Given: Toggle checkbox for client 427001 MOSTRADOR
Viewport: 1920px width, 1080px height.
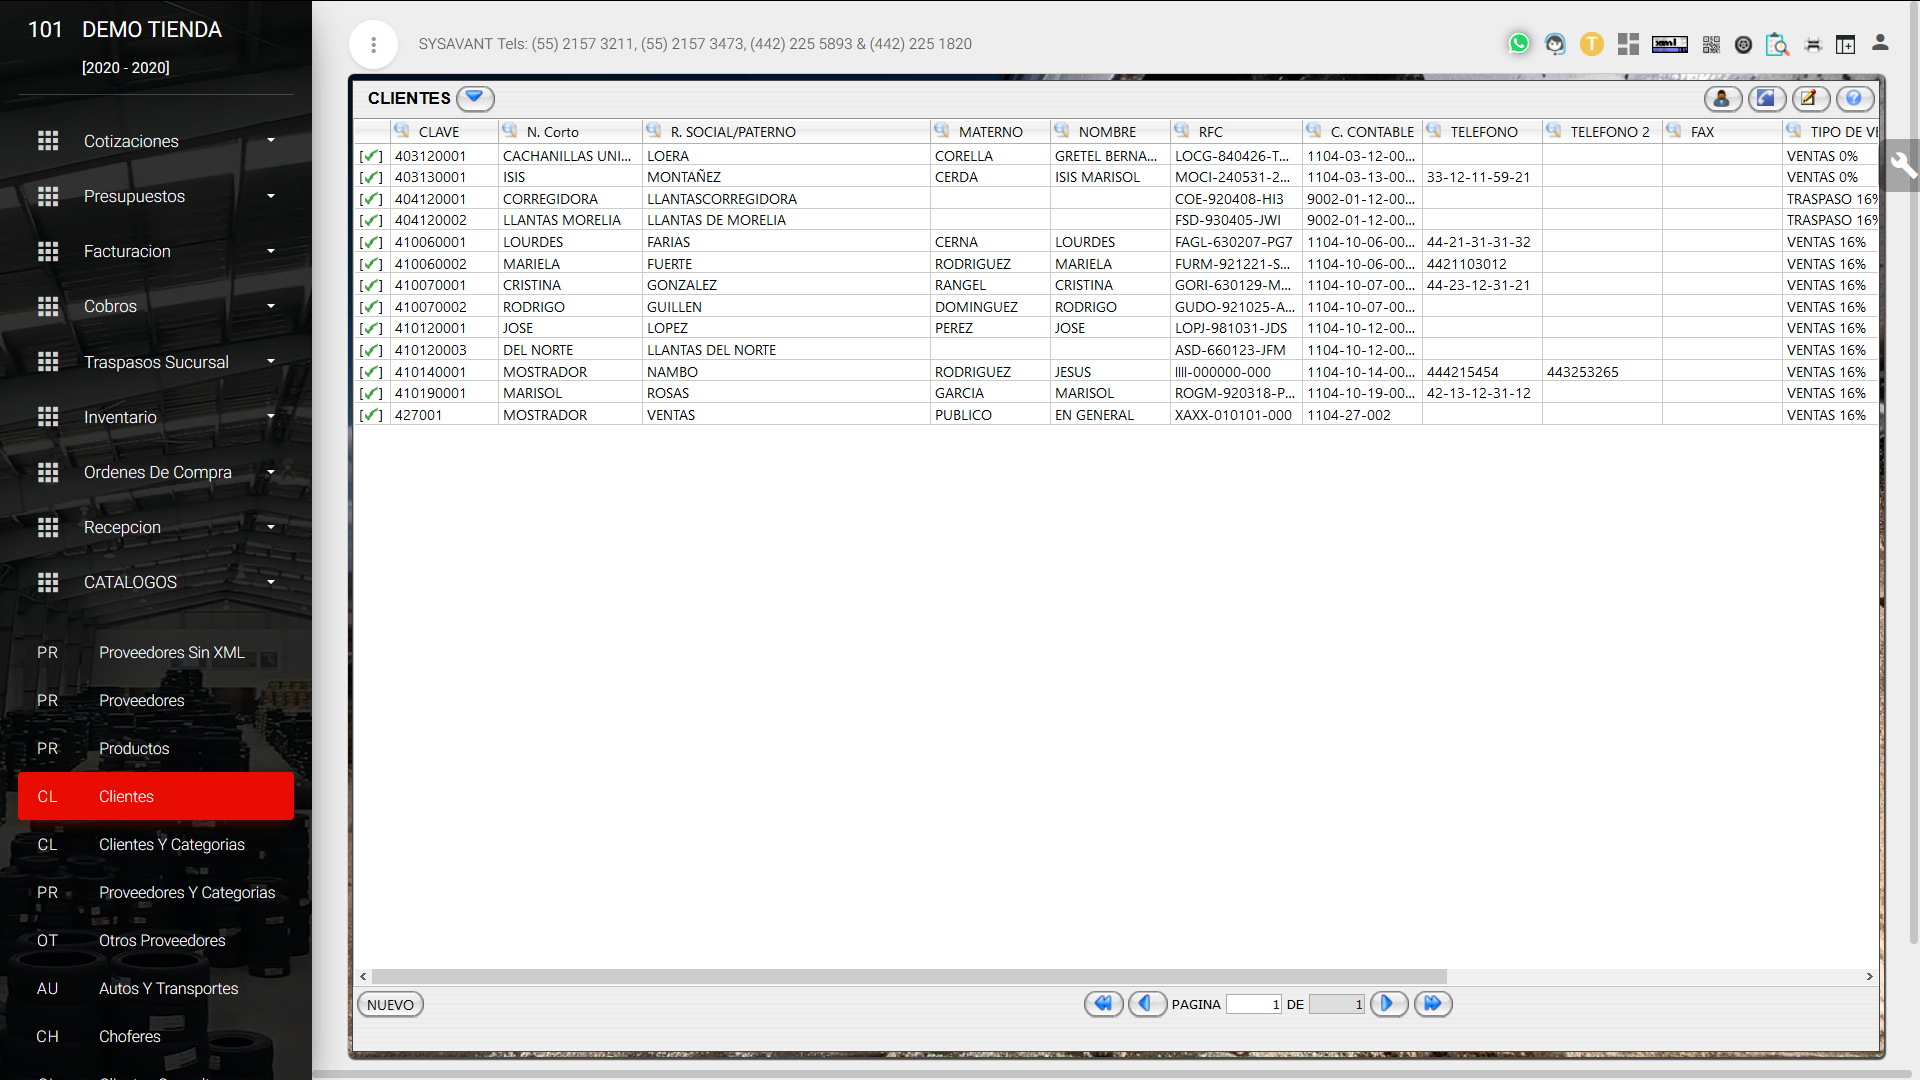Looking at the screenshot, I should pos(371,415).
